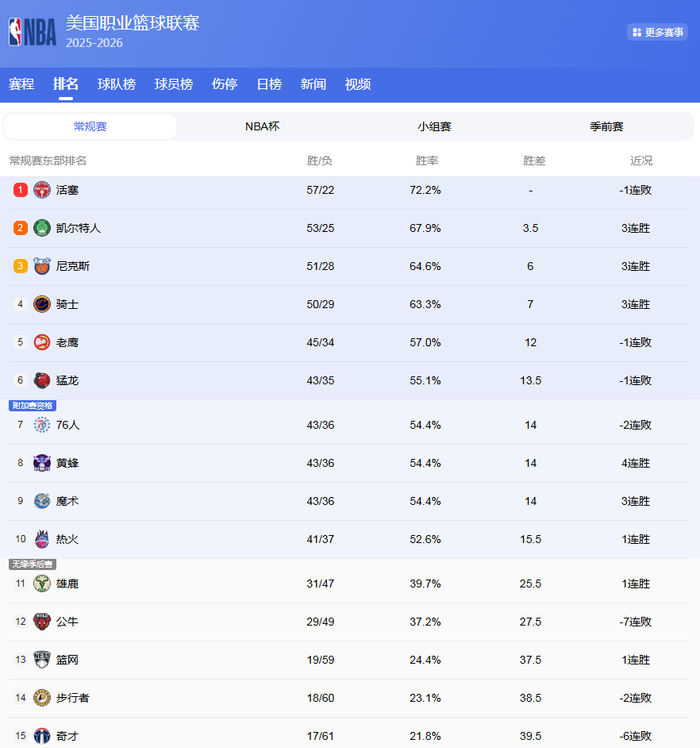Open the 球队榜 tab

tap(117, 84)
